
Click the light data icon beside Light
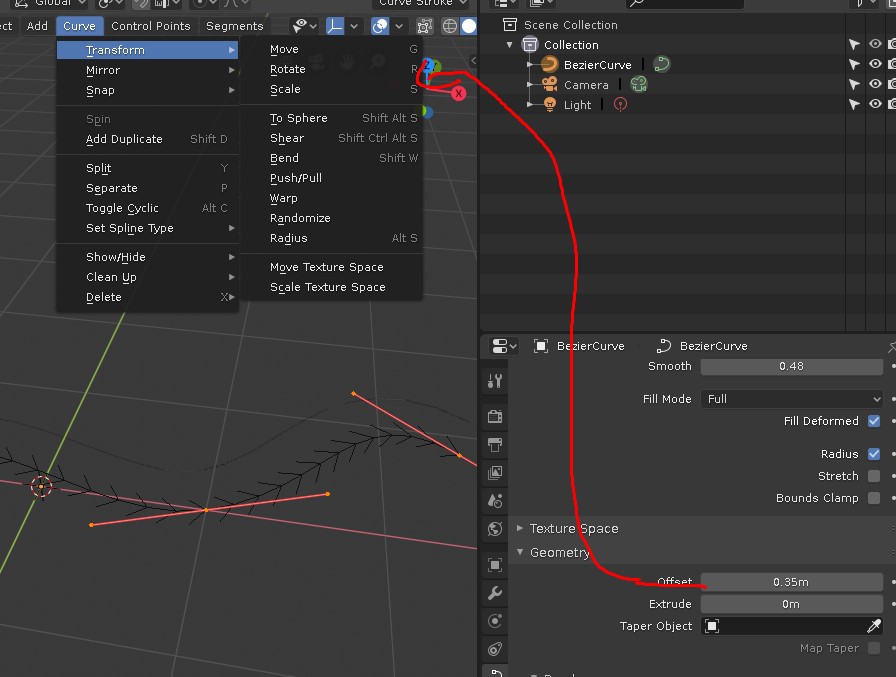pos(620,105)
